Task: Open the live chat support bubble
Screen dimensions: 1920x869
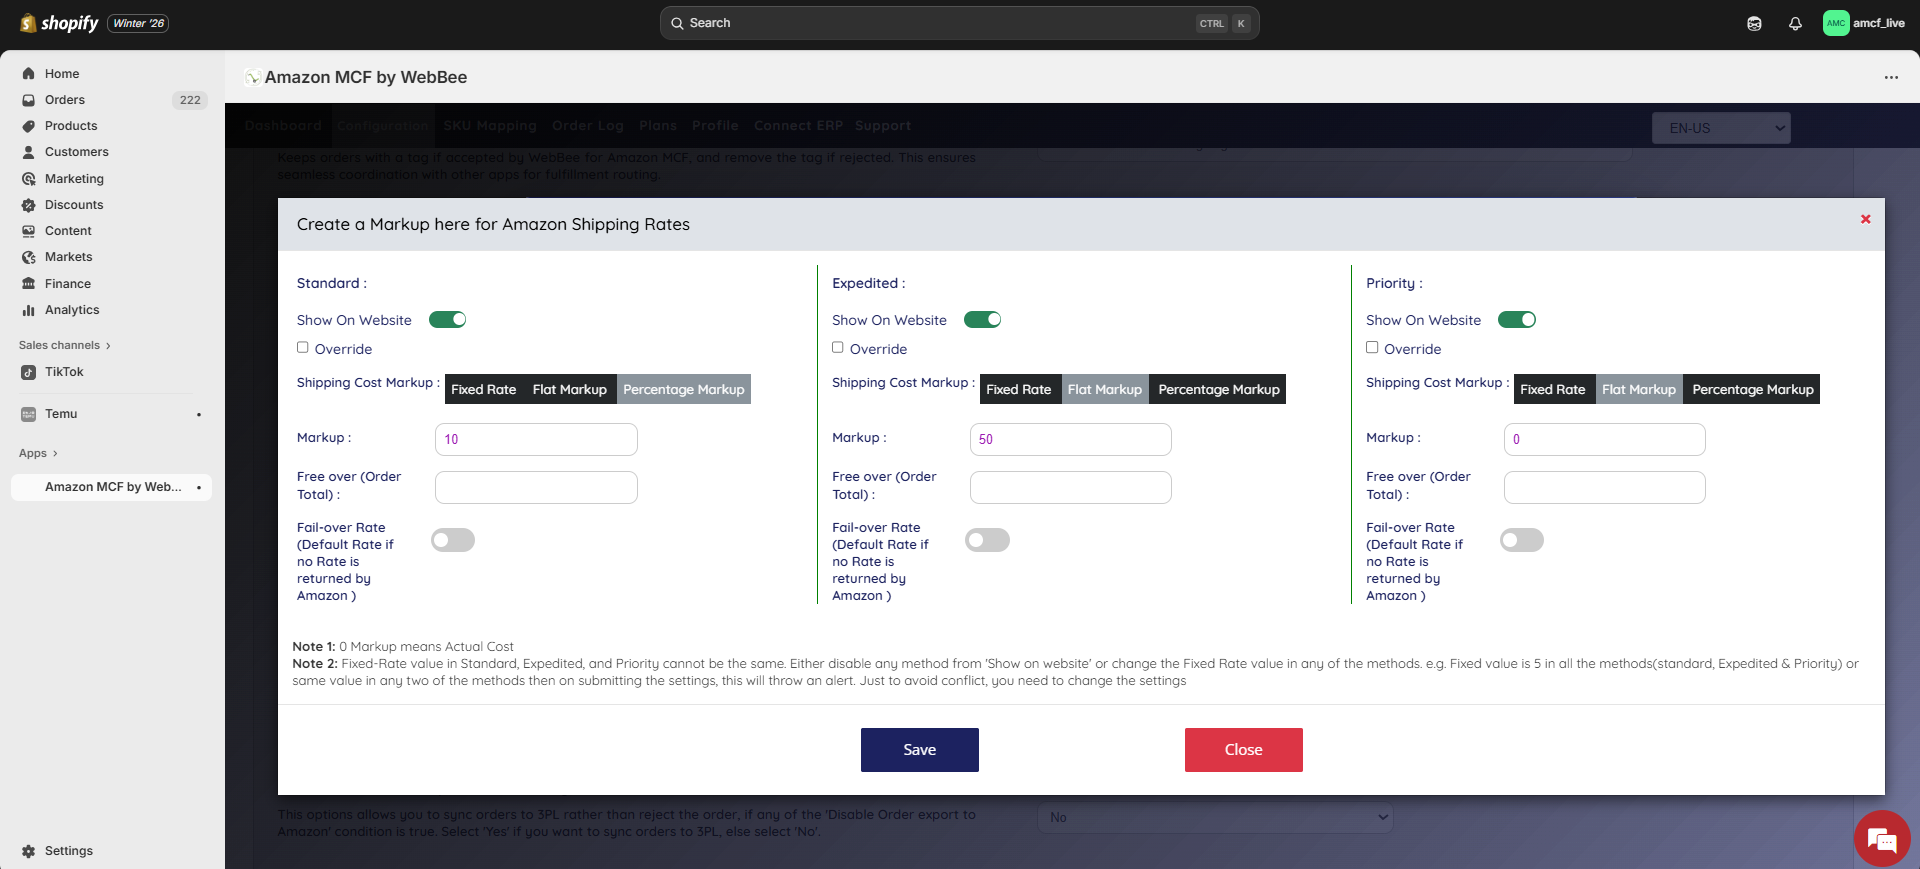Action: (x=1881, y=838)
